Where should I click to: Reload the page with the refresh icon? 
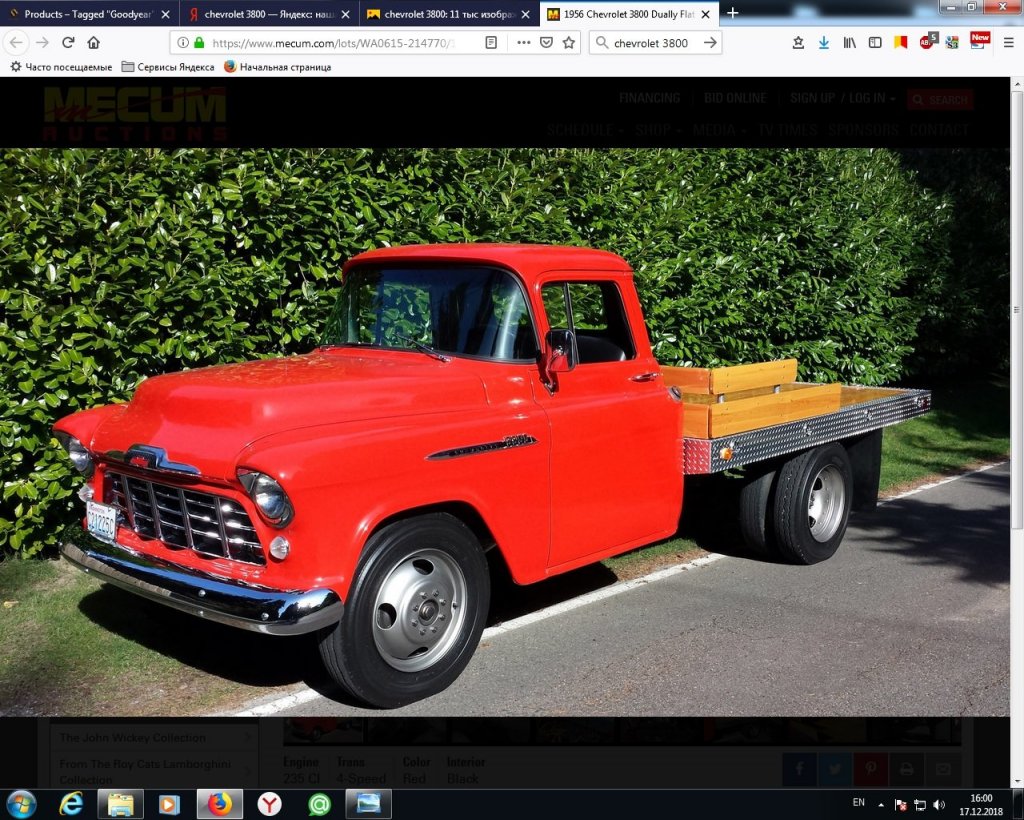click(68, 43)
